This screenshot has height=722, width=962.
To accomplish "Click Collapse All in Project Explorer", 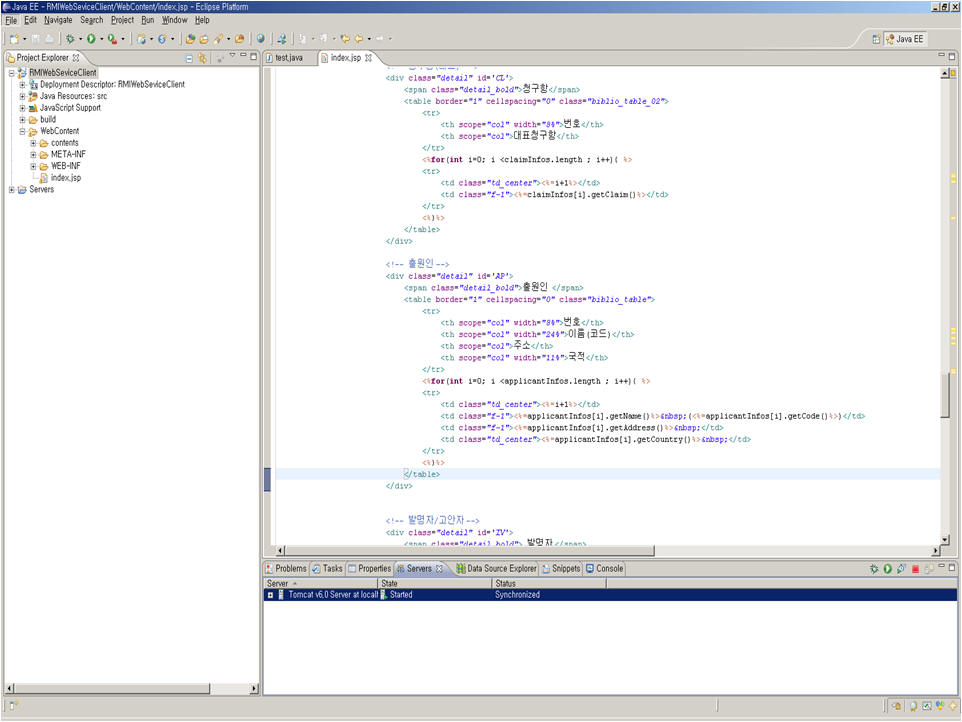I will [189, 58].
